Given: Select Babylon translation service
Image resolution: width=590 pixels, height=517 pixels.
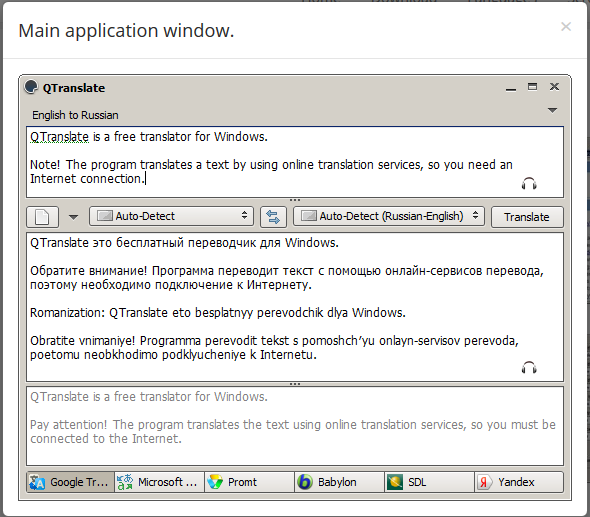Looking at the screenshot, I should click(339, 482).
